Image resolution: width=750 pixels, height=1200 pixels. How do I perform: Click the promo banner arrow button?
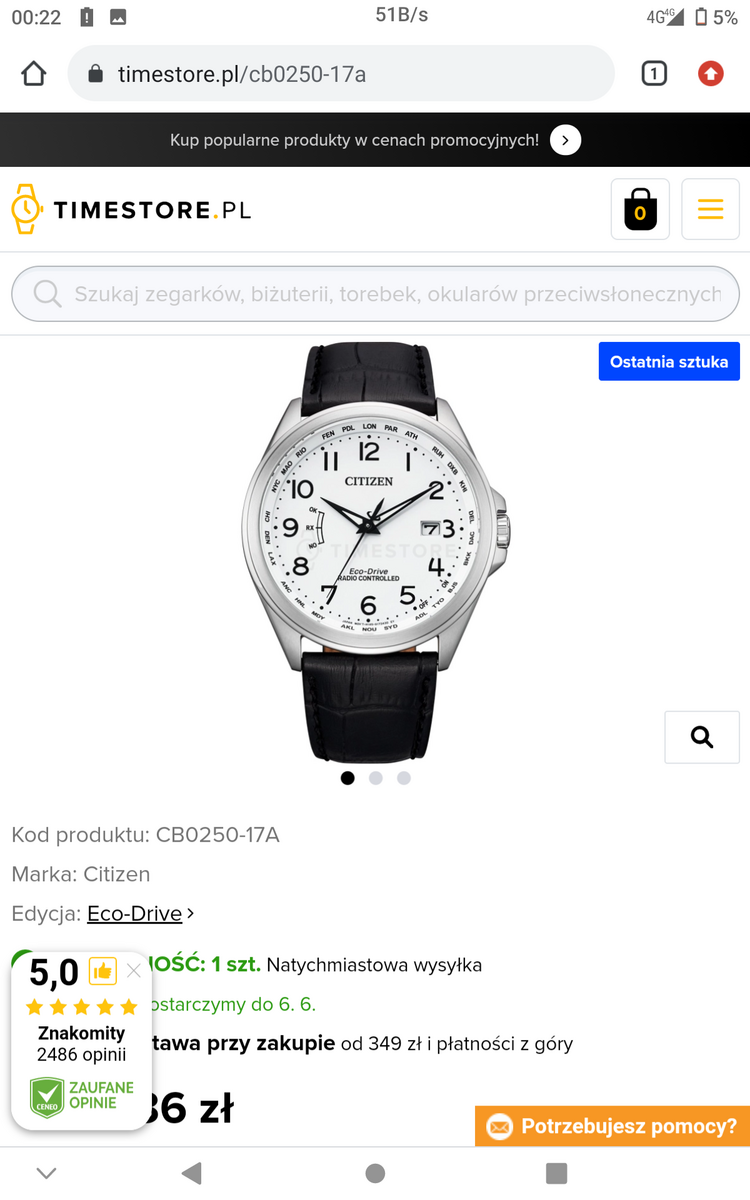tap(565, 140)
